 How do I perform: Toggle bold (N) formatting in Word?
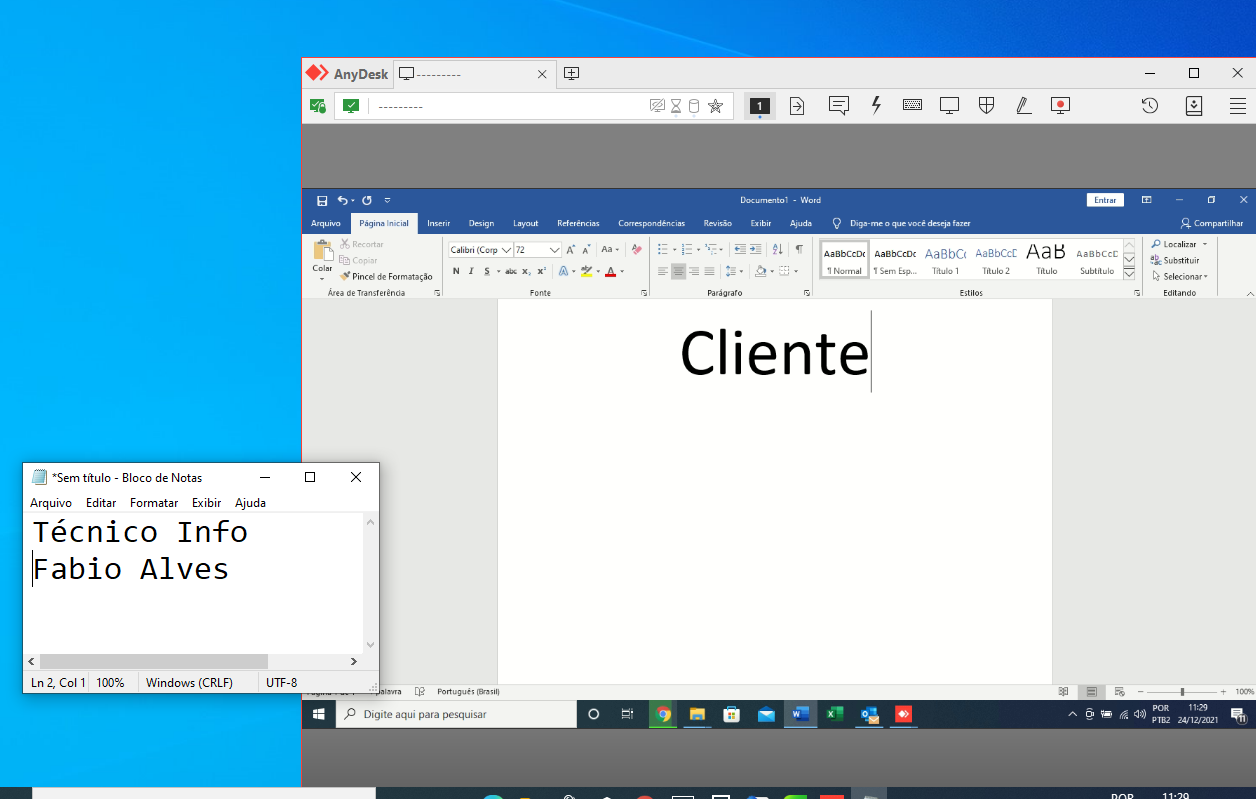[456, 271]
